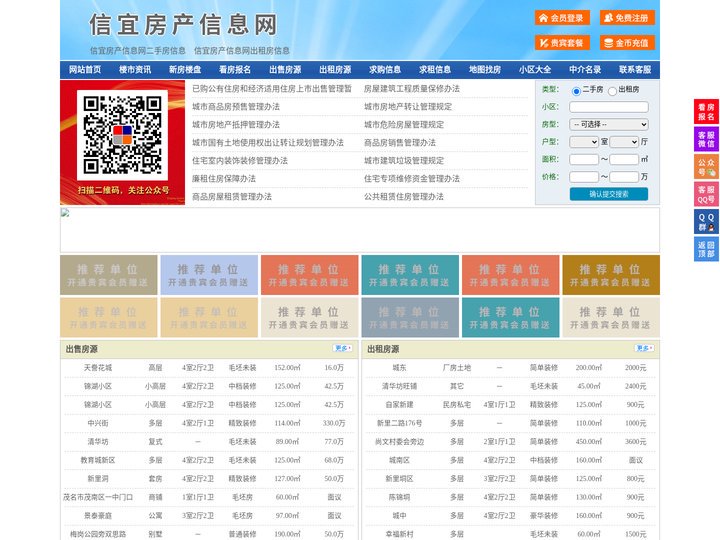Open the 金币充值 button with the coins icon

[627, 43]
